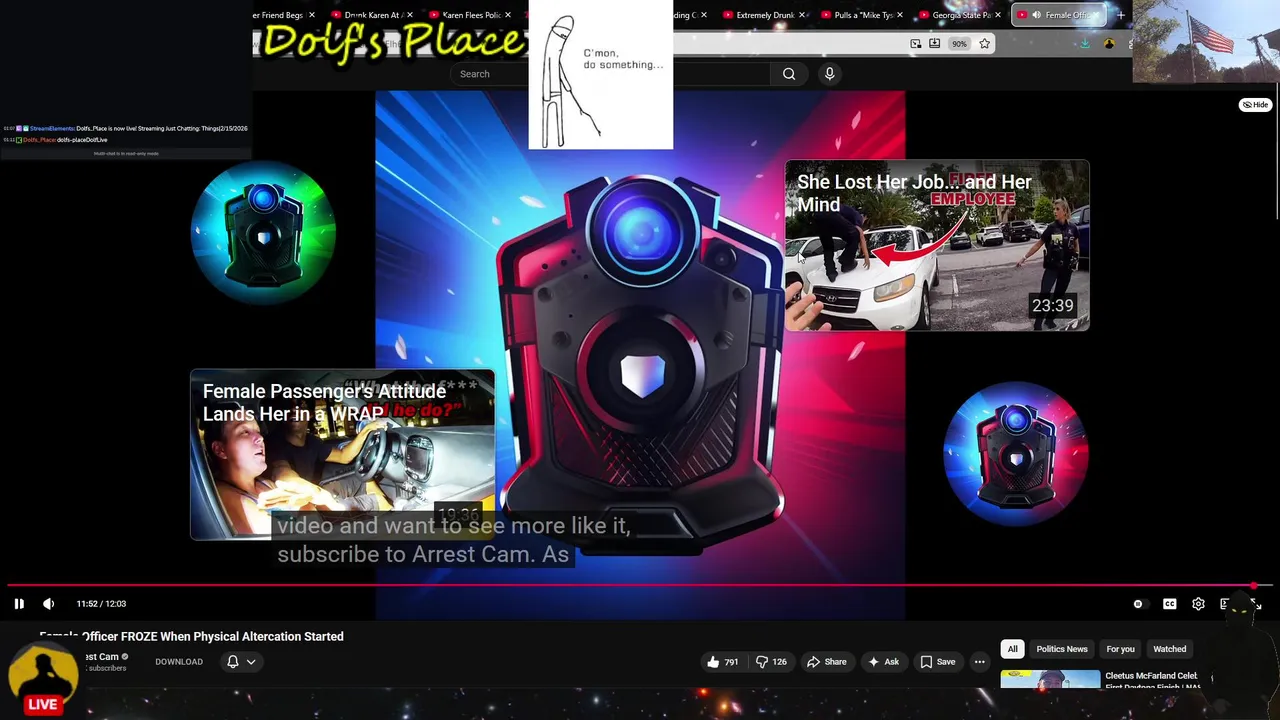1280x720 pixels.
Task: Select the All filter chip
Action: [1012, 649]
